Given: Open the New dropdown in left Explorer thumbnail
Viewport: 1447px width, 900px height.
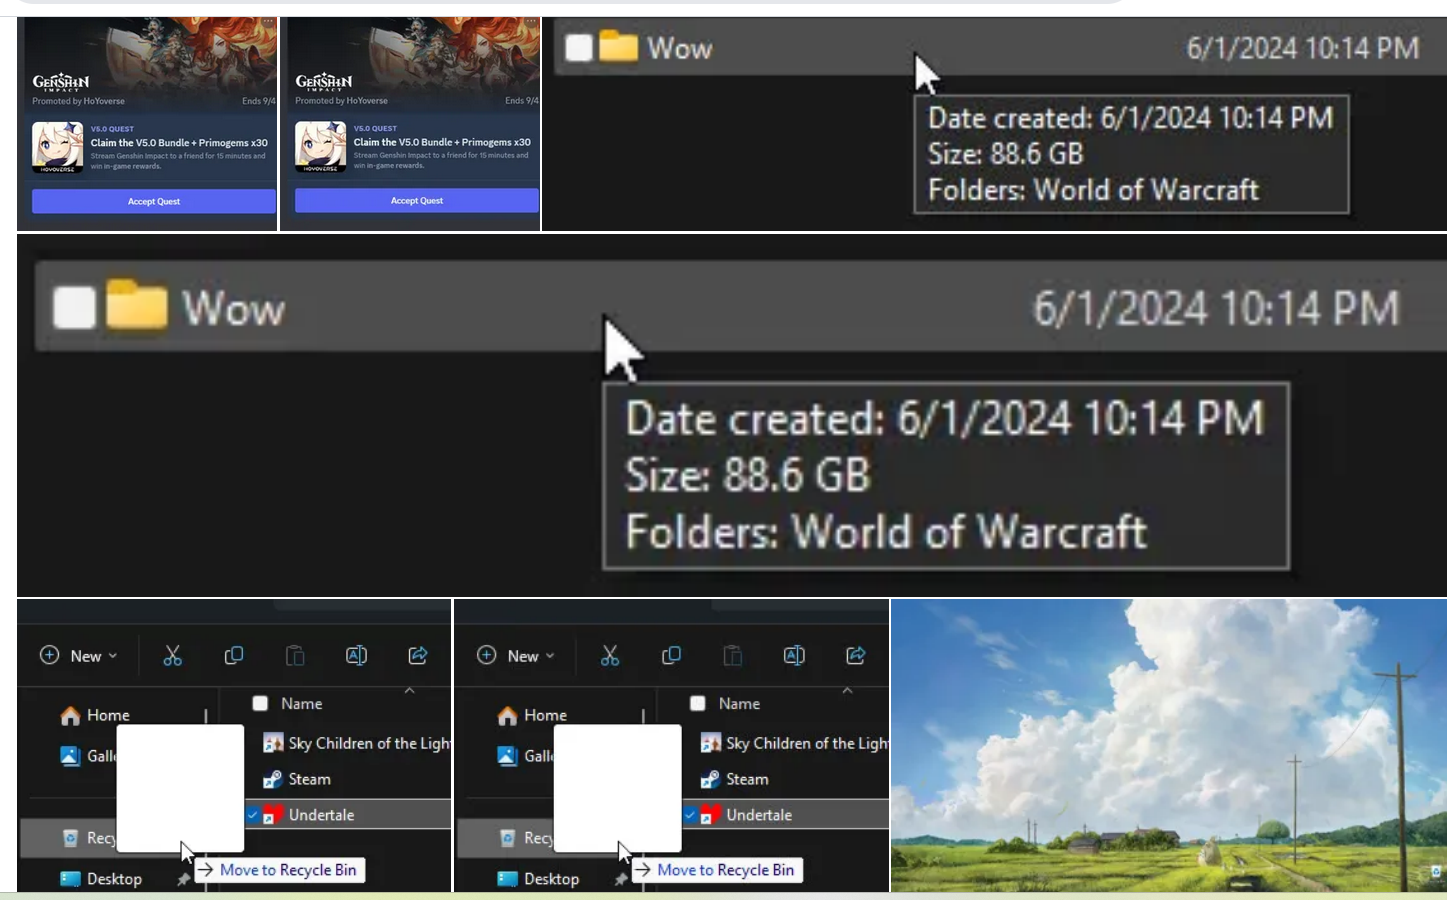Looking at the screenshot, I should [x=79, y=656].
